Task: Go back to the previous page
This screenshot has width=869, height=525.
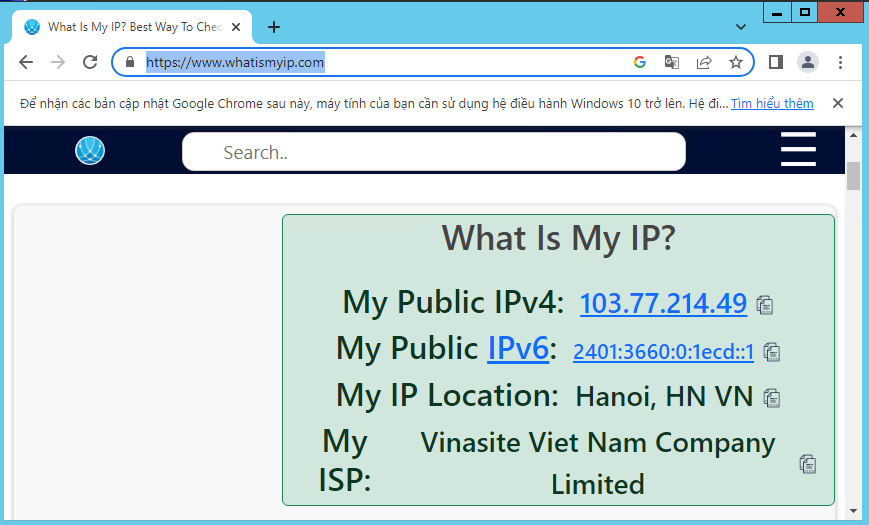Action: tap(26, 62)
